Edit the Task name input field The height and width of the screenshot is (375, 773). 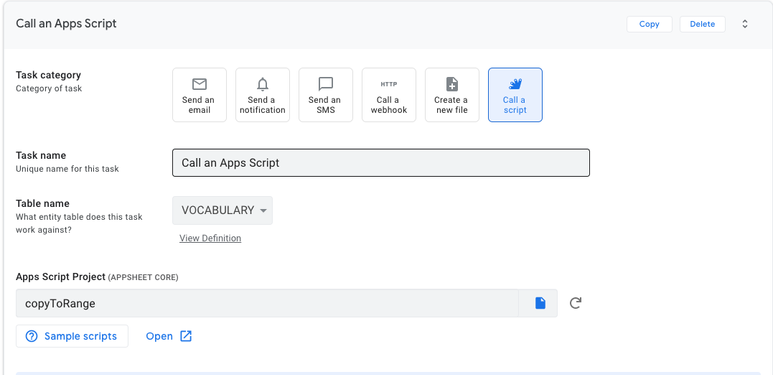(x=381, y=163)
